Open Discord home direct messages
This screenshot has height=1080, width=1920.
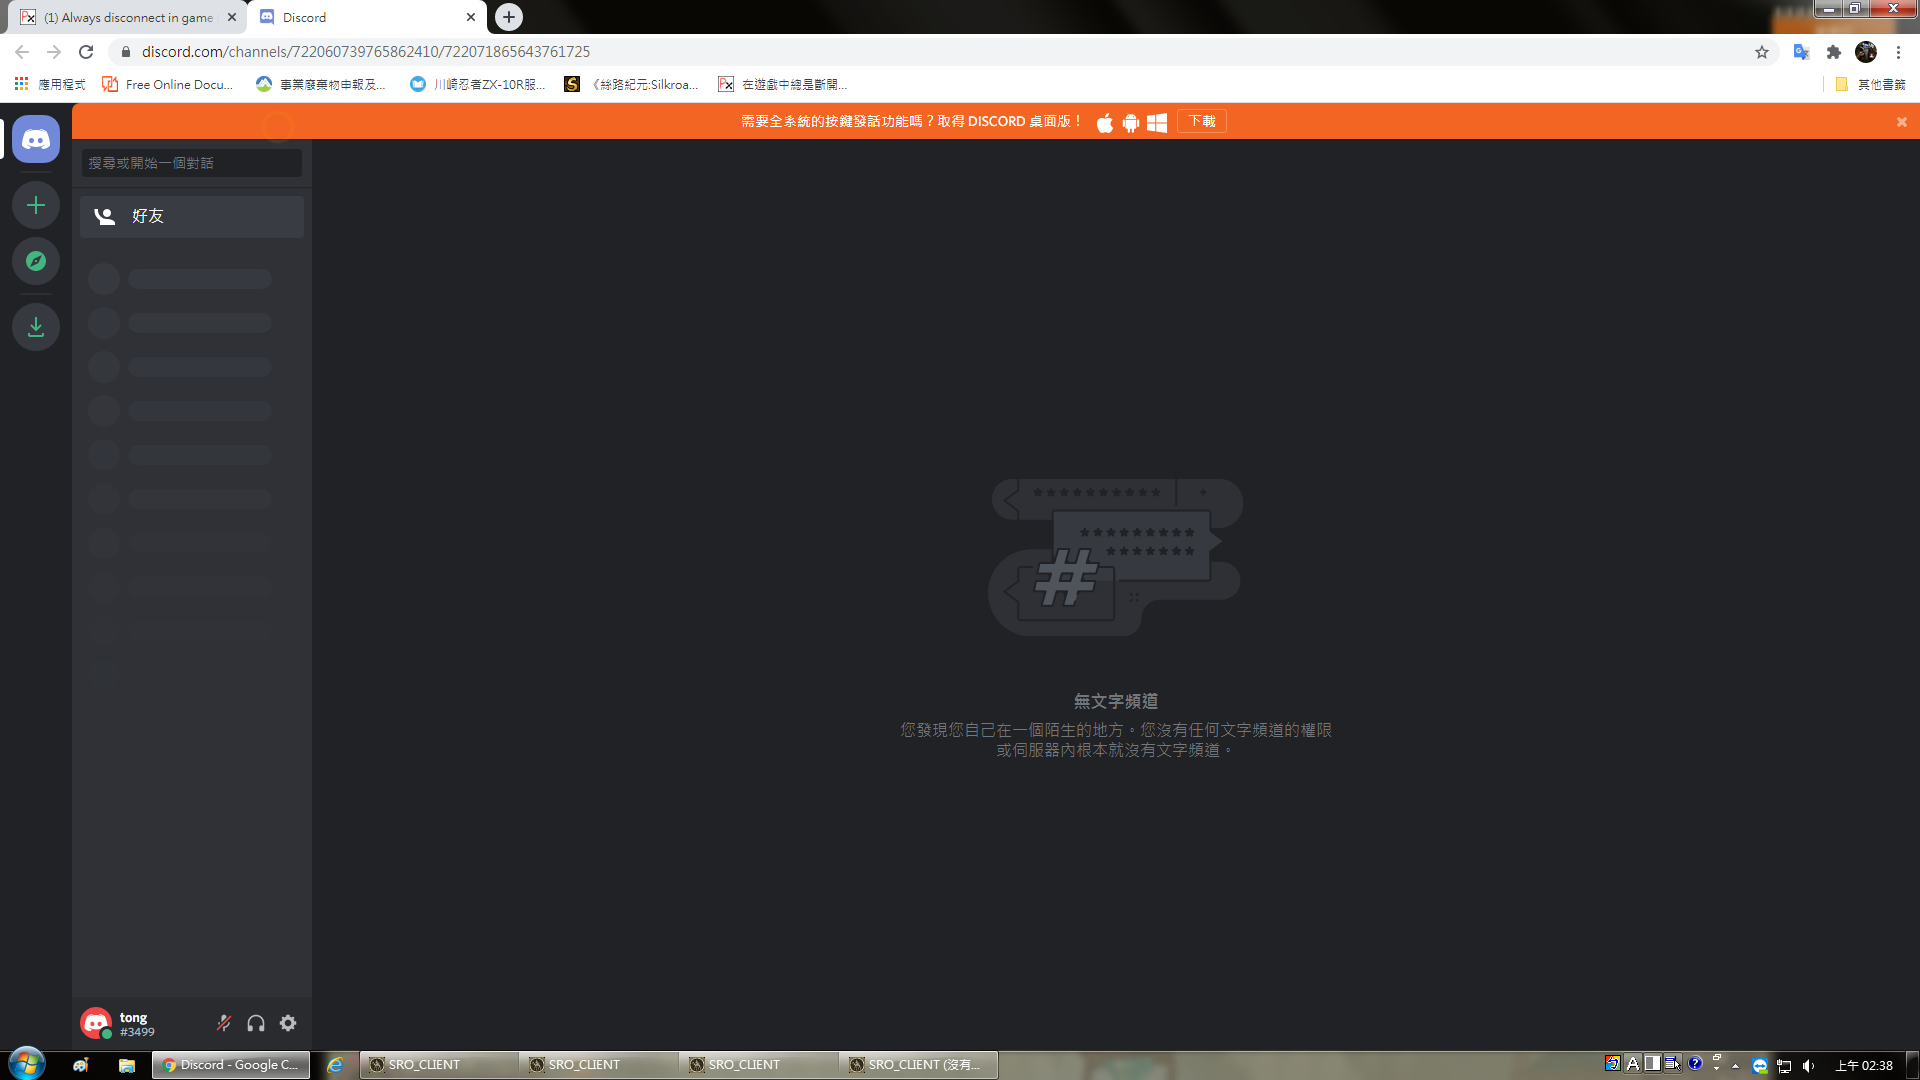click(x=36, y=140)
